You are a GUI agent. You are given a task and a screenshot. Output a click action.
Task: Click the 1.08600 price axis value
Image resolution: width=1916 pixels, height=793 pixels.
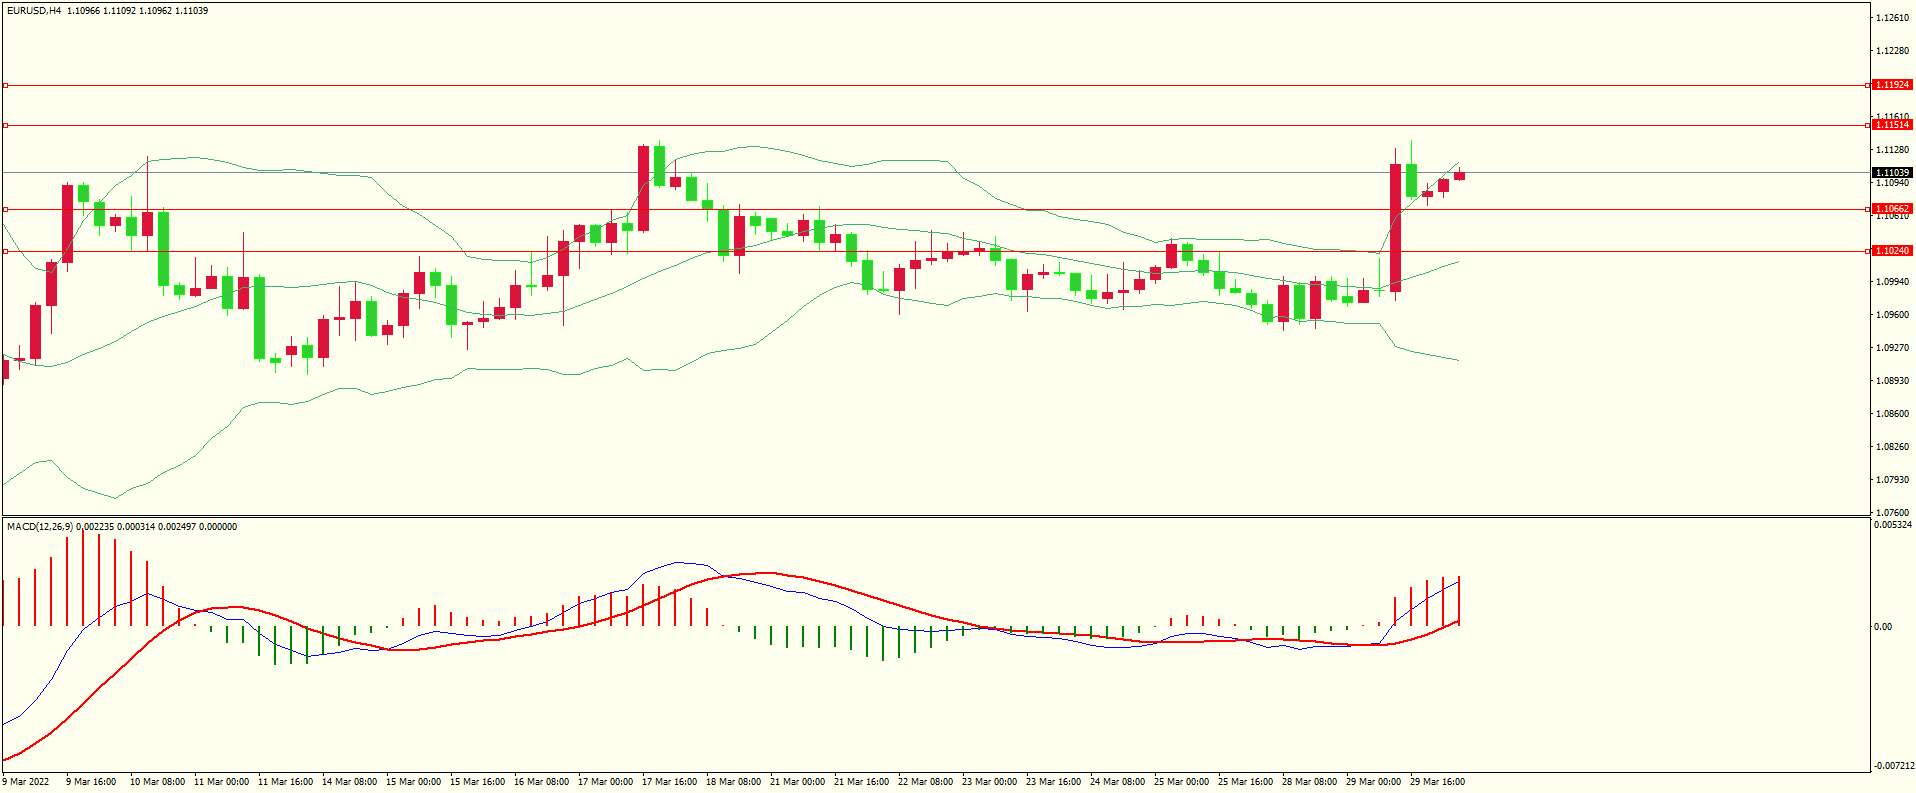click(x=1892, y=414)
